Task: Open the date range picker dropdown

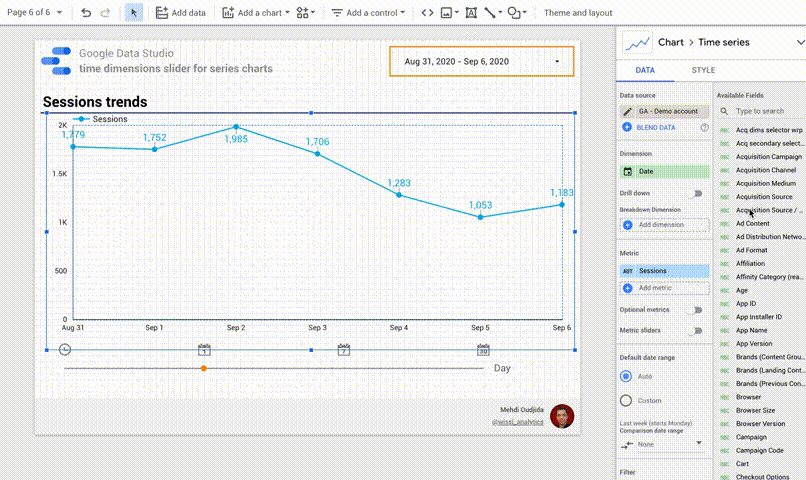Action: pyautogui.click(x=557, y=62)
